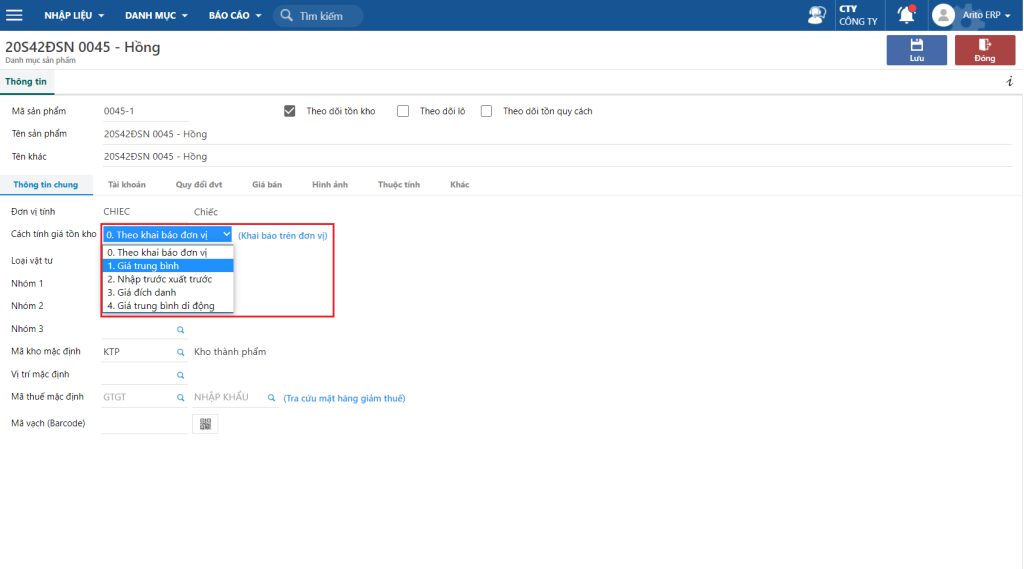This screenshot has height=569, width=1024.
Task: Click the info icon at right of tab row
Action: pyautogui.click(x=1010, y=82)
